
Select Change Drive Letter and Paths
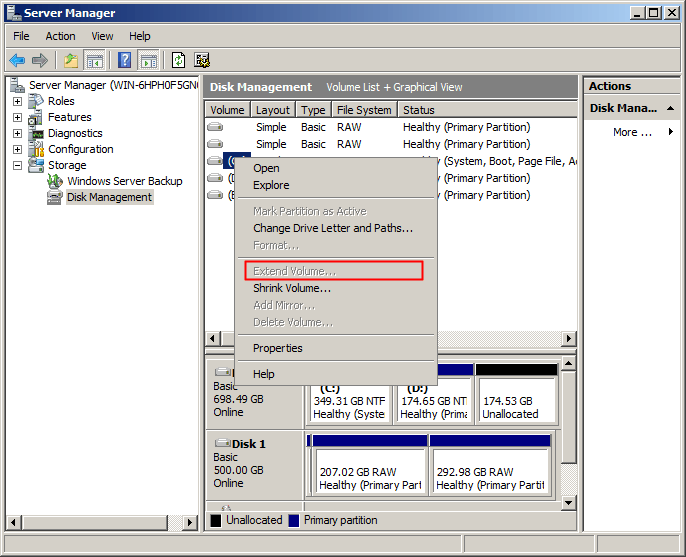point(336,228)
